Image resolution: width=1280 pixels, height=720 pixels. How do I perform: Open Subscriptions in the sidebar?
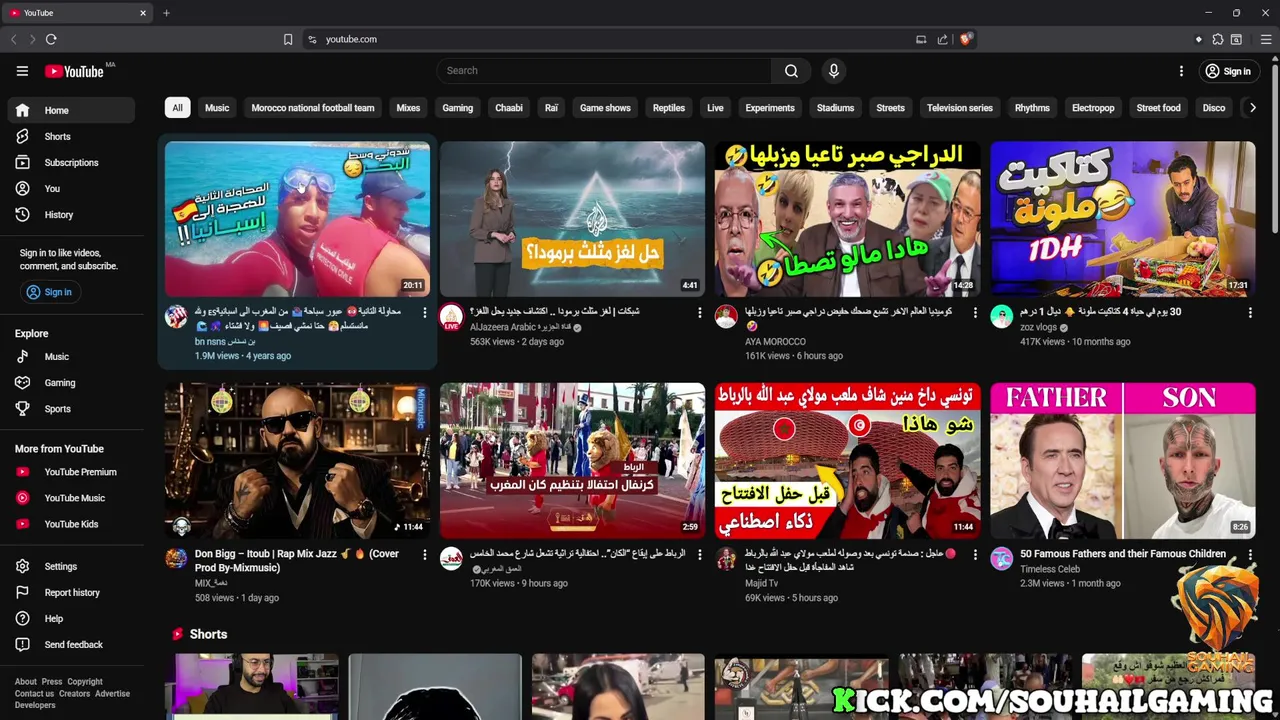[71, 162]
